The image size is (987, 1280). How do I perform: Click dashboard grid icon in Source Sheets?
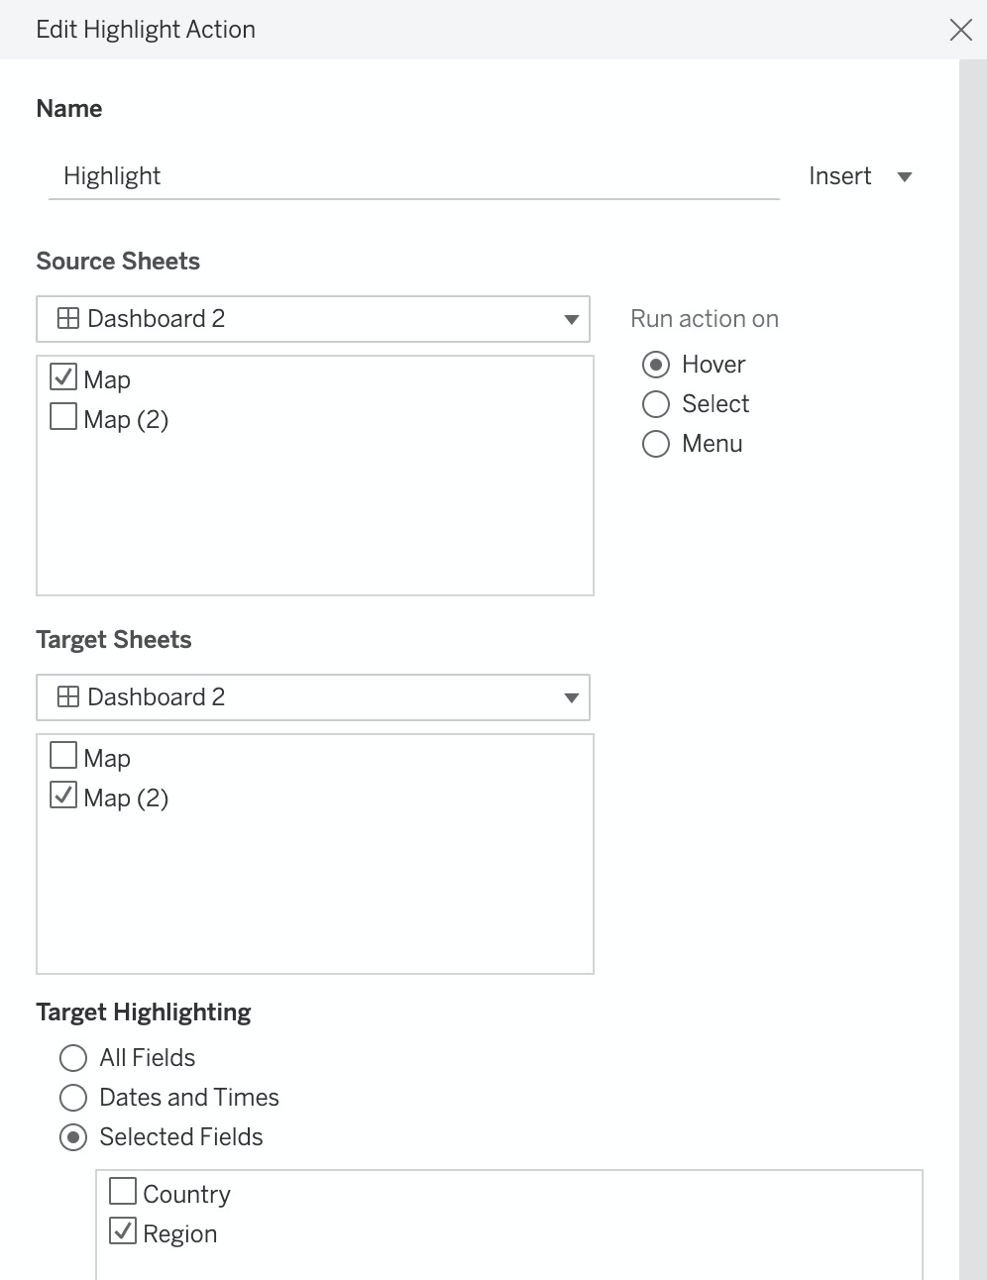[68, 319]
